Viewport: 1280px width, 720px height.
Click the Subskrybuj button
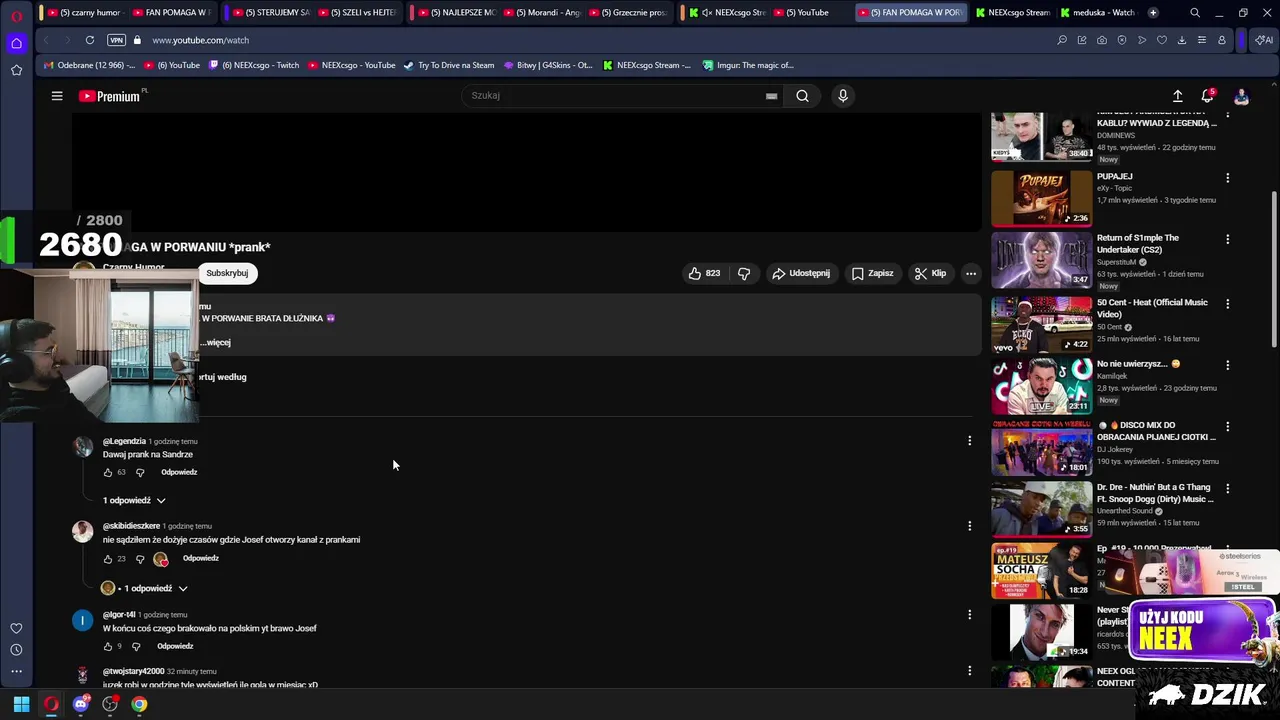click(x=227, y=273)
